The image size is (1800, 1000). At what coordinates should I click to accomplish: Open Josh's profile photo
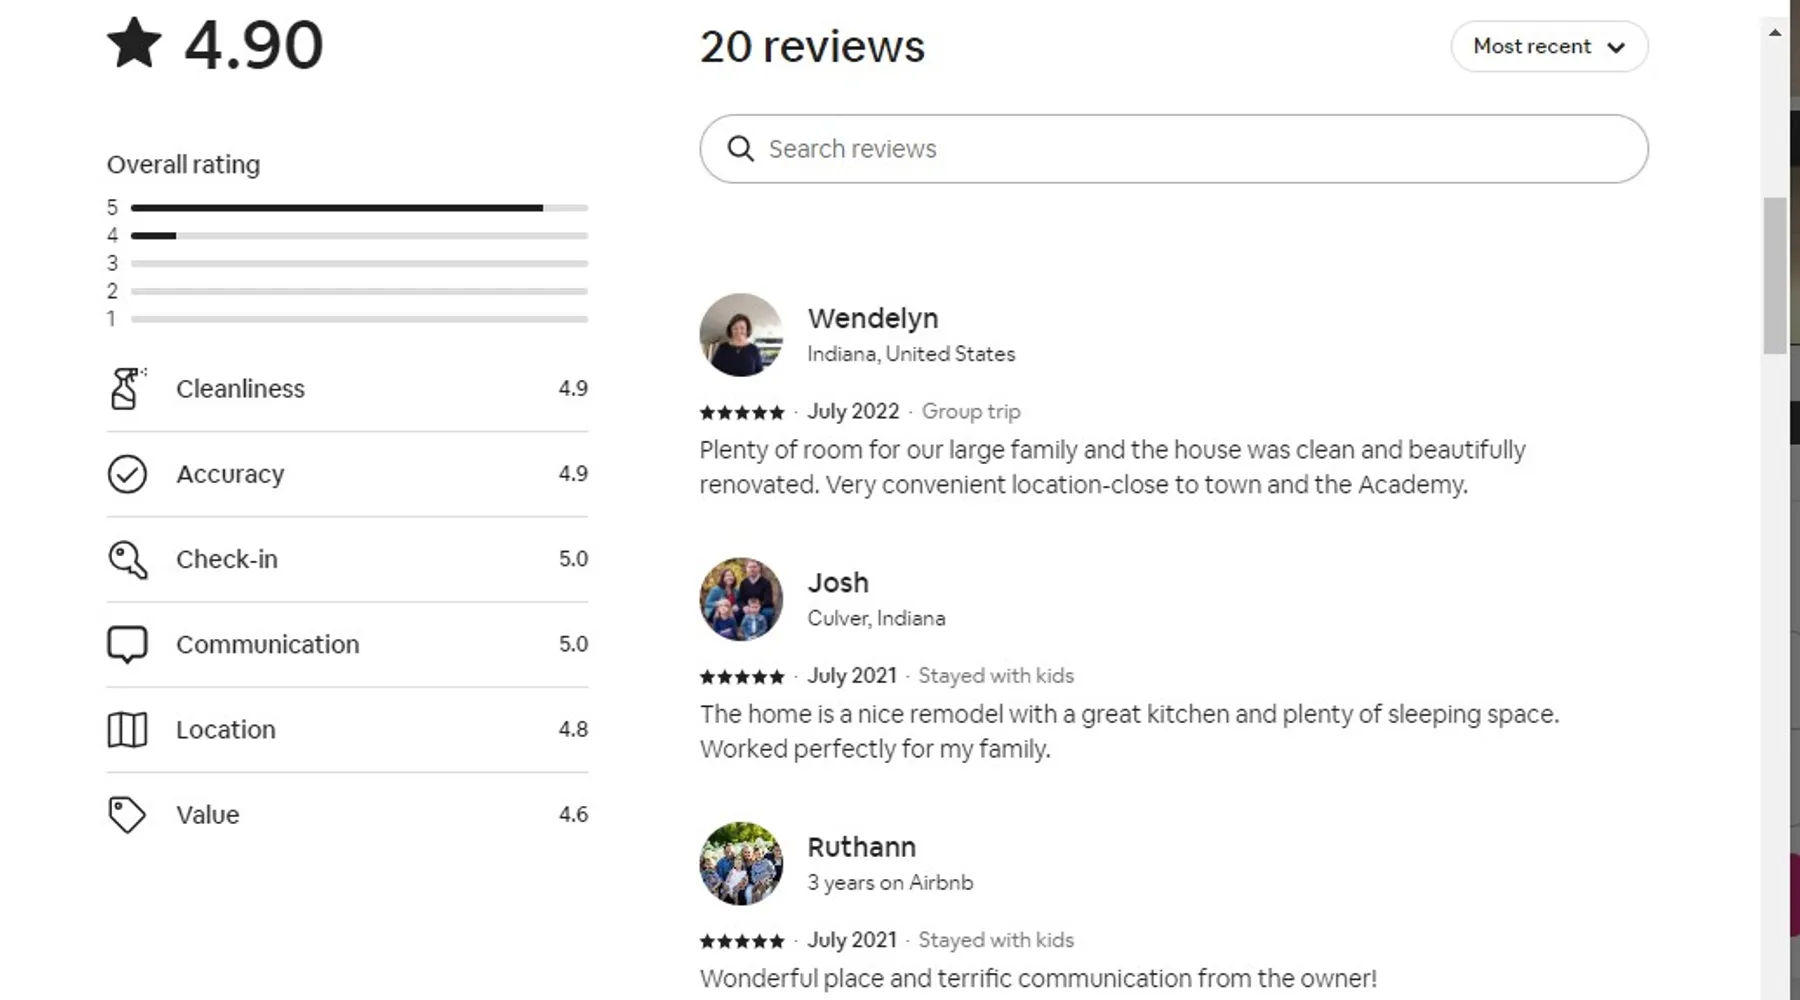coord(741,599)
